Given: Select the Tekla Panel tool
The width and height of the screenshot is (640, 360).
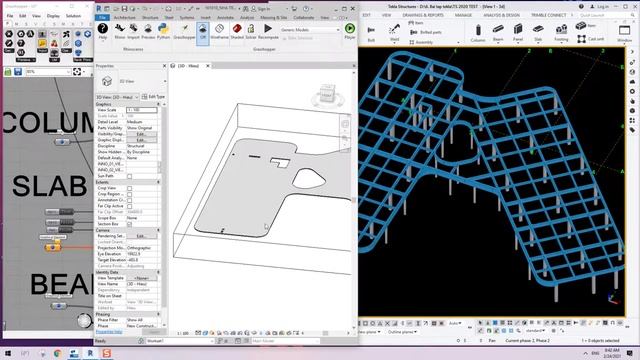Looking at the screenshot, I should (518, 33).
